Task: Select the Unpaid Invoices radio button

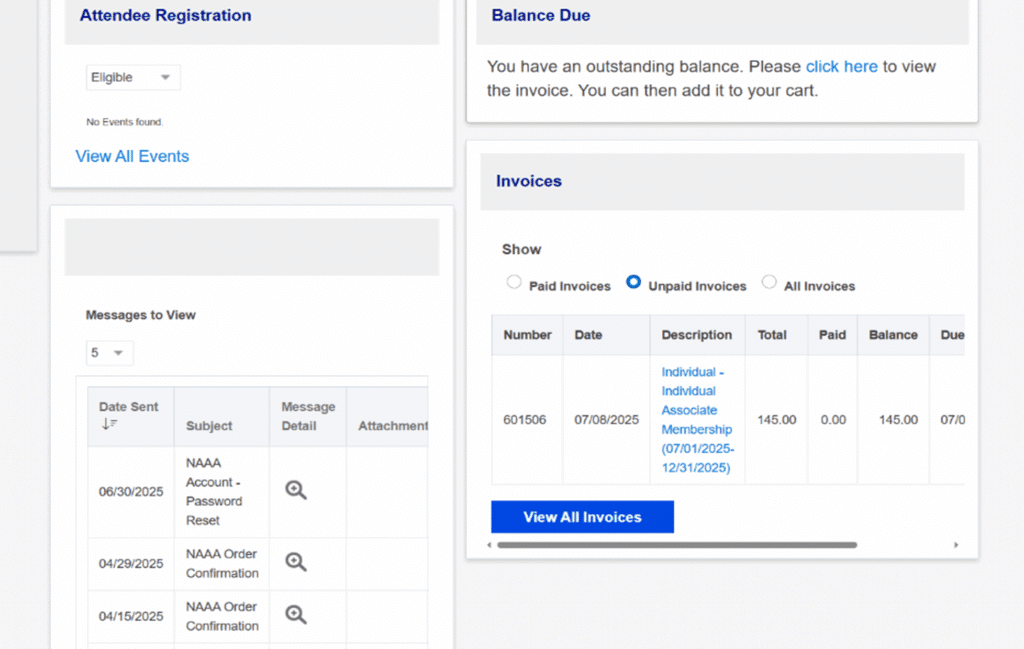Action: 633,282
